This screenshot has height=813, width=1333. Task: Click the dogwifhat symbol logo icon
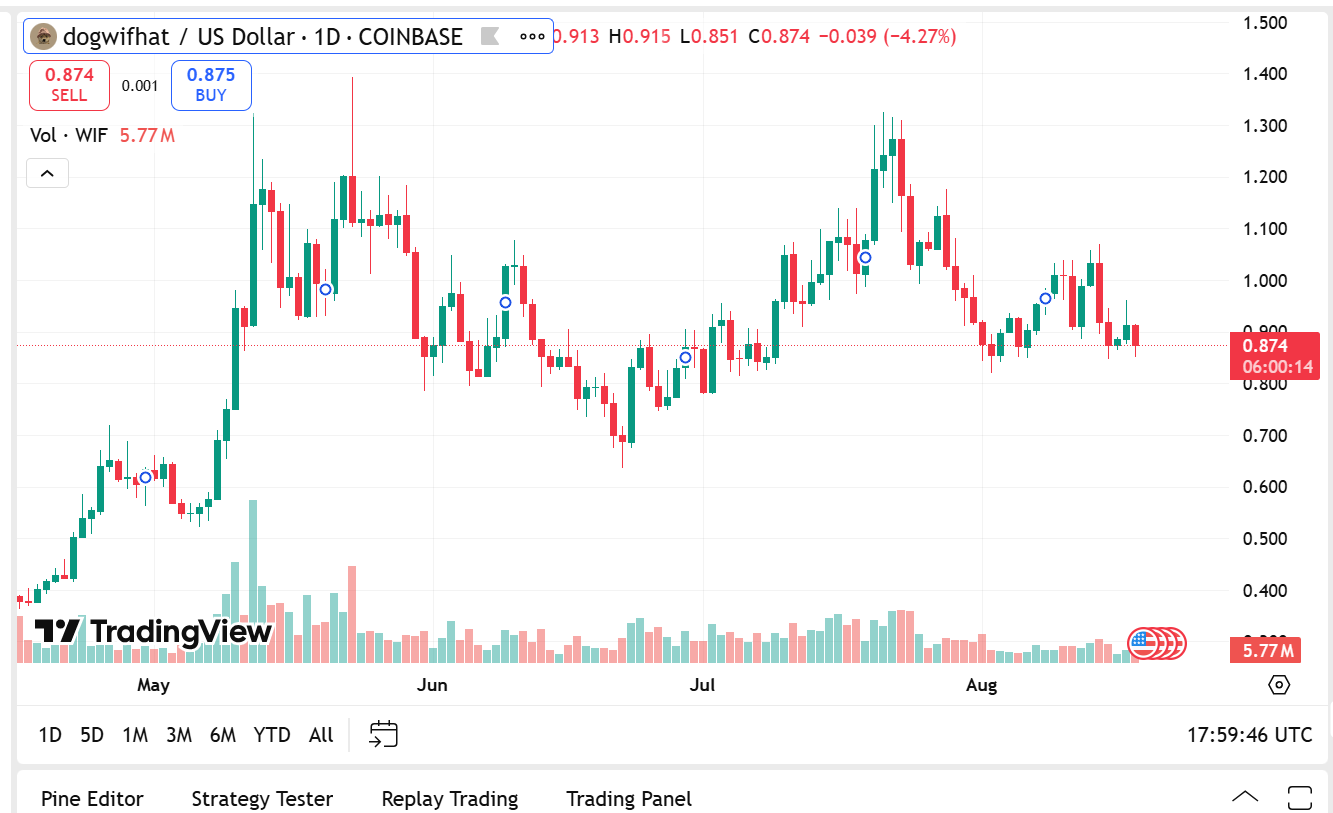(x=43, y=37)
